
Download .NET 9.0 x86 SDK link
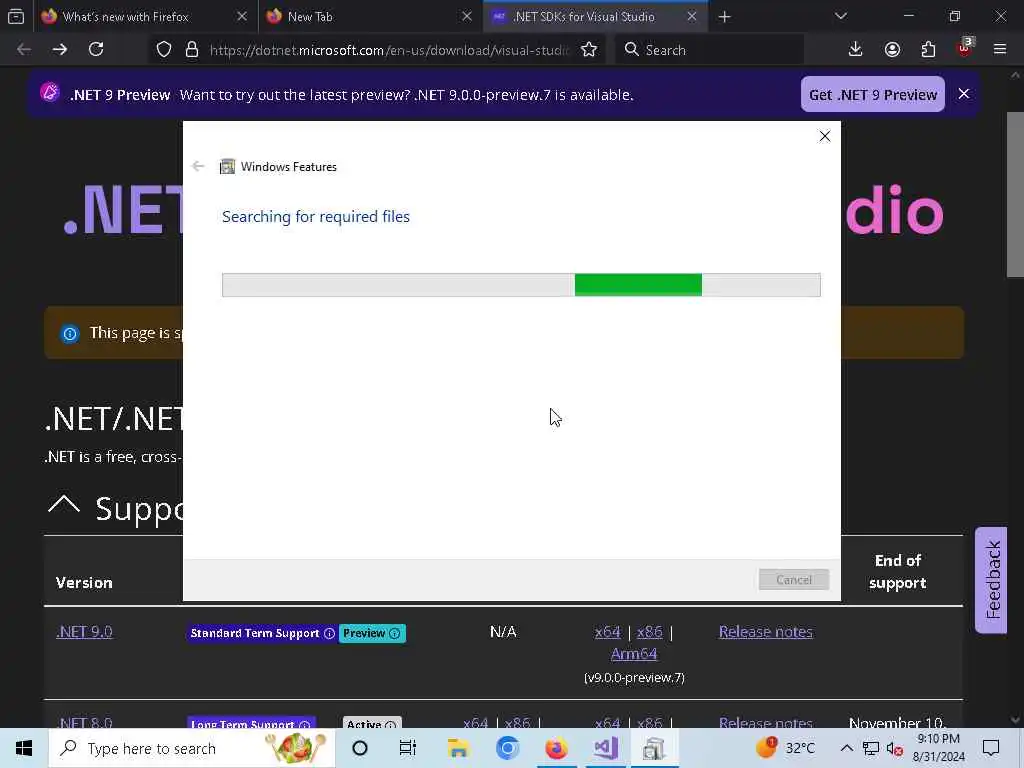649,632
